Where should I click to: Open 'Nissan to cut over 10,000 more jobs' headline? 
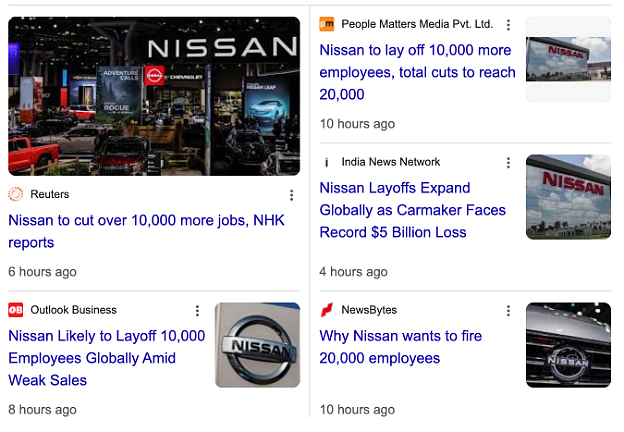pyautogui.click(x=146, y=231)
